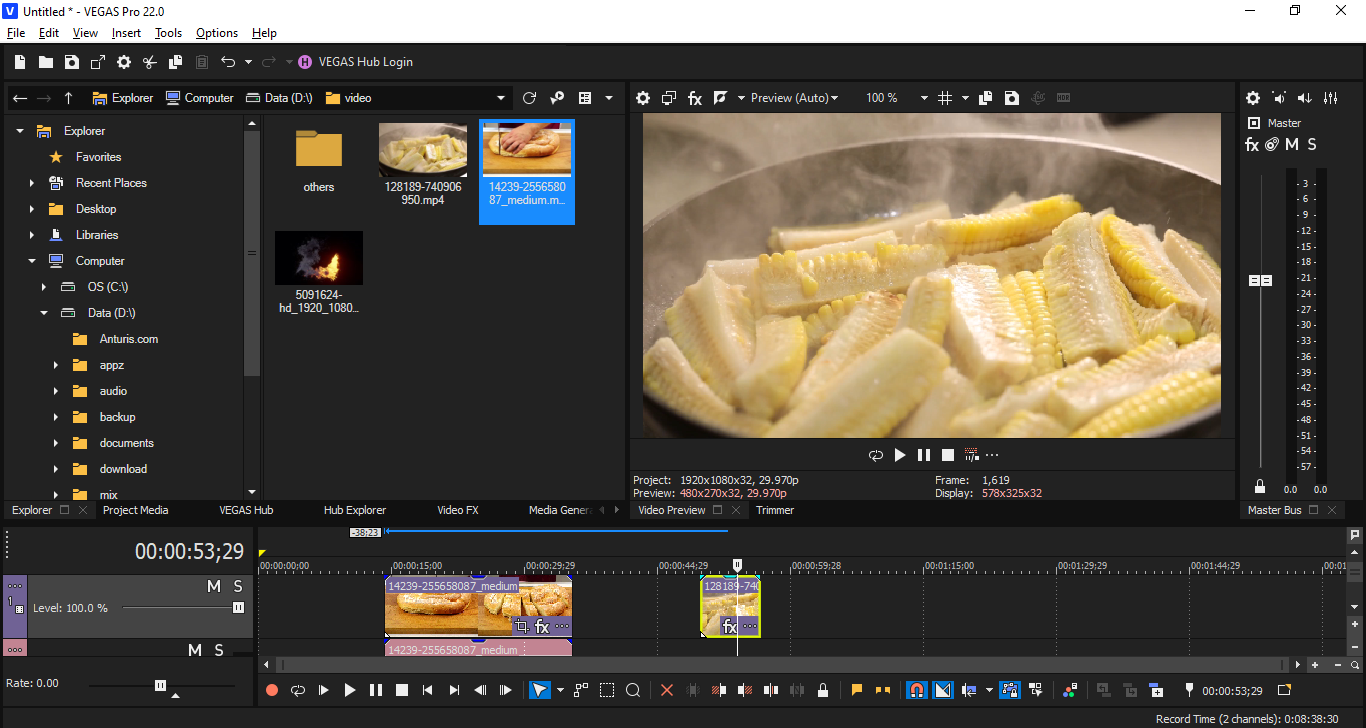Open the preview zoom percentage dropdown
This screenshot has width=1366, height=728.
tap(895, 97)
